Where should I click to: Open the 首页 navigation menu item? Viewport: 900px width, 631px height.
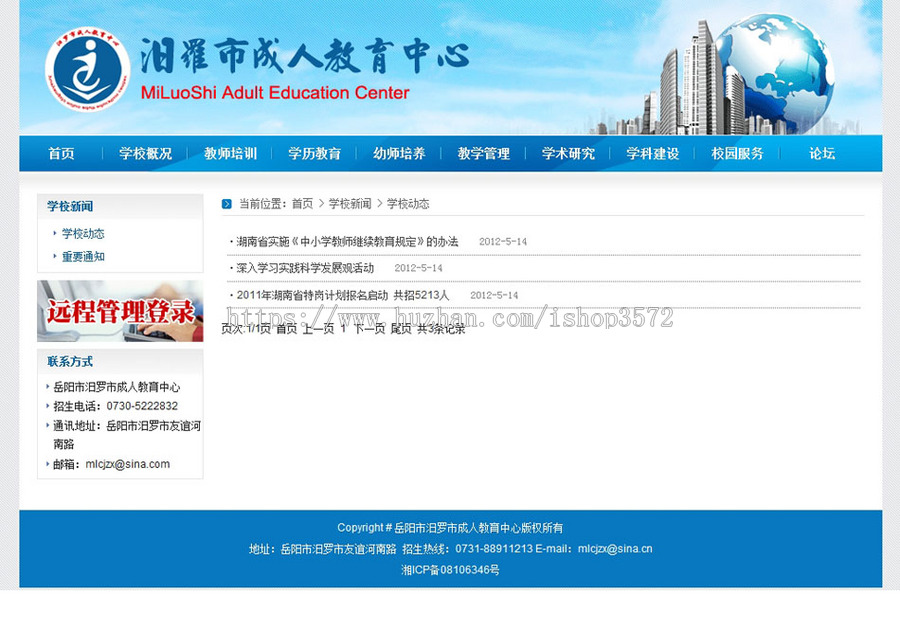(x=61, y=153)
